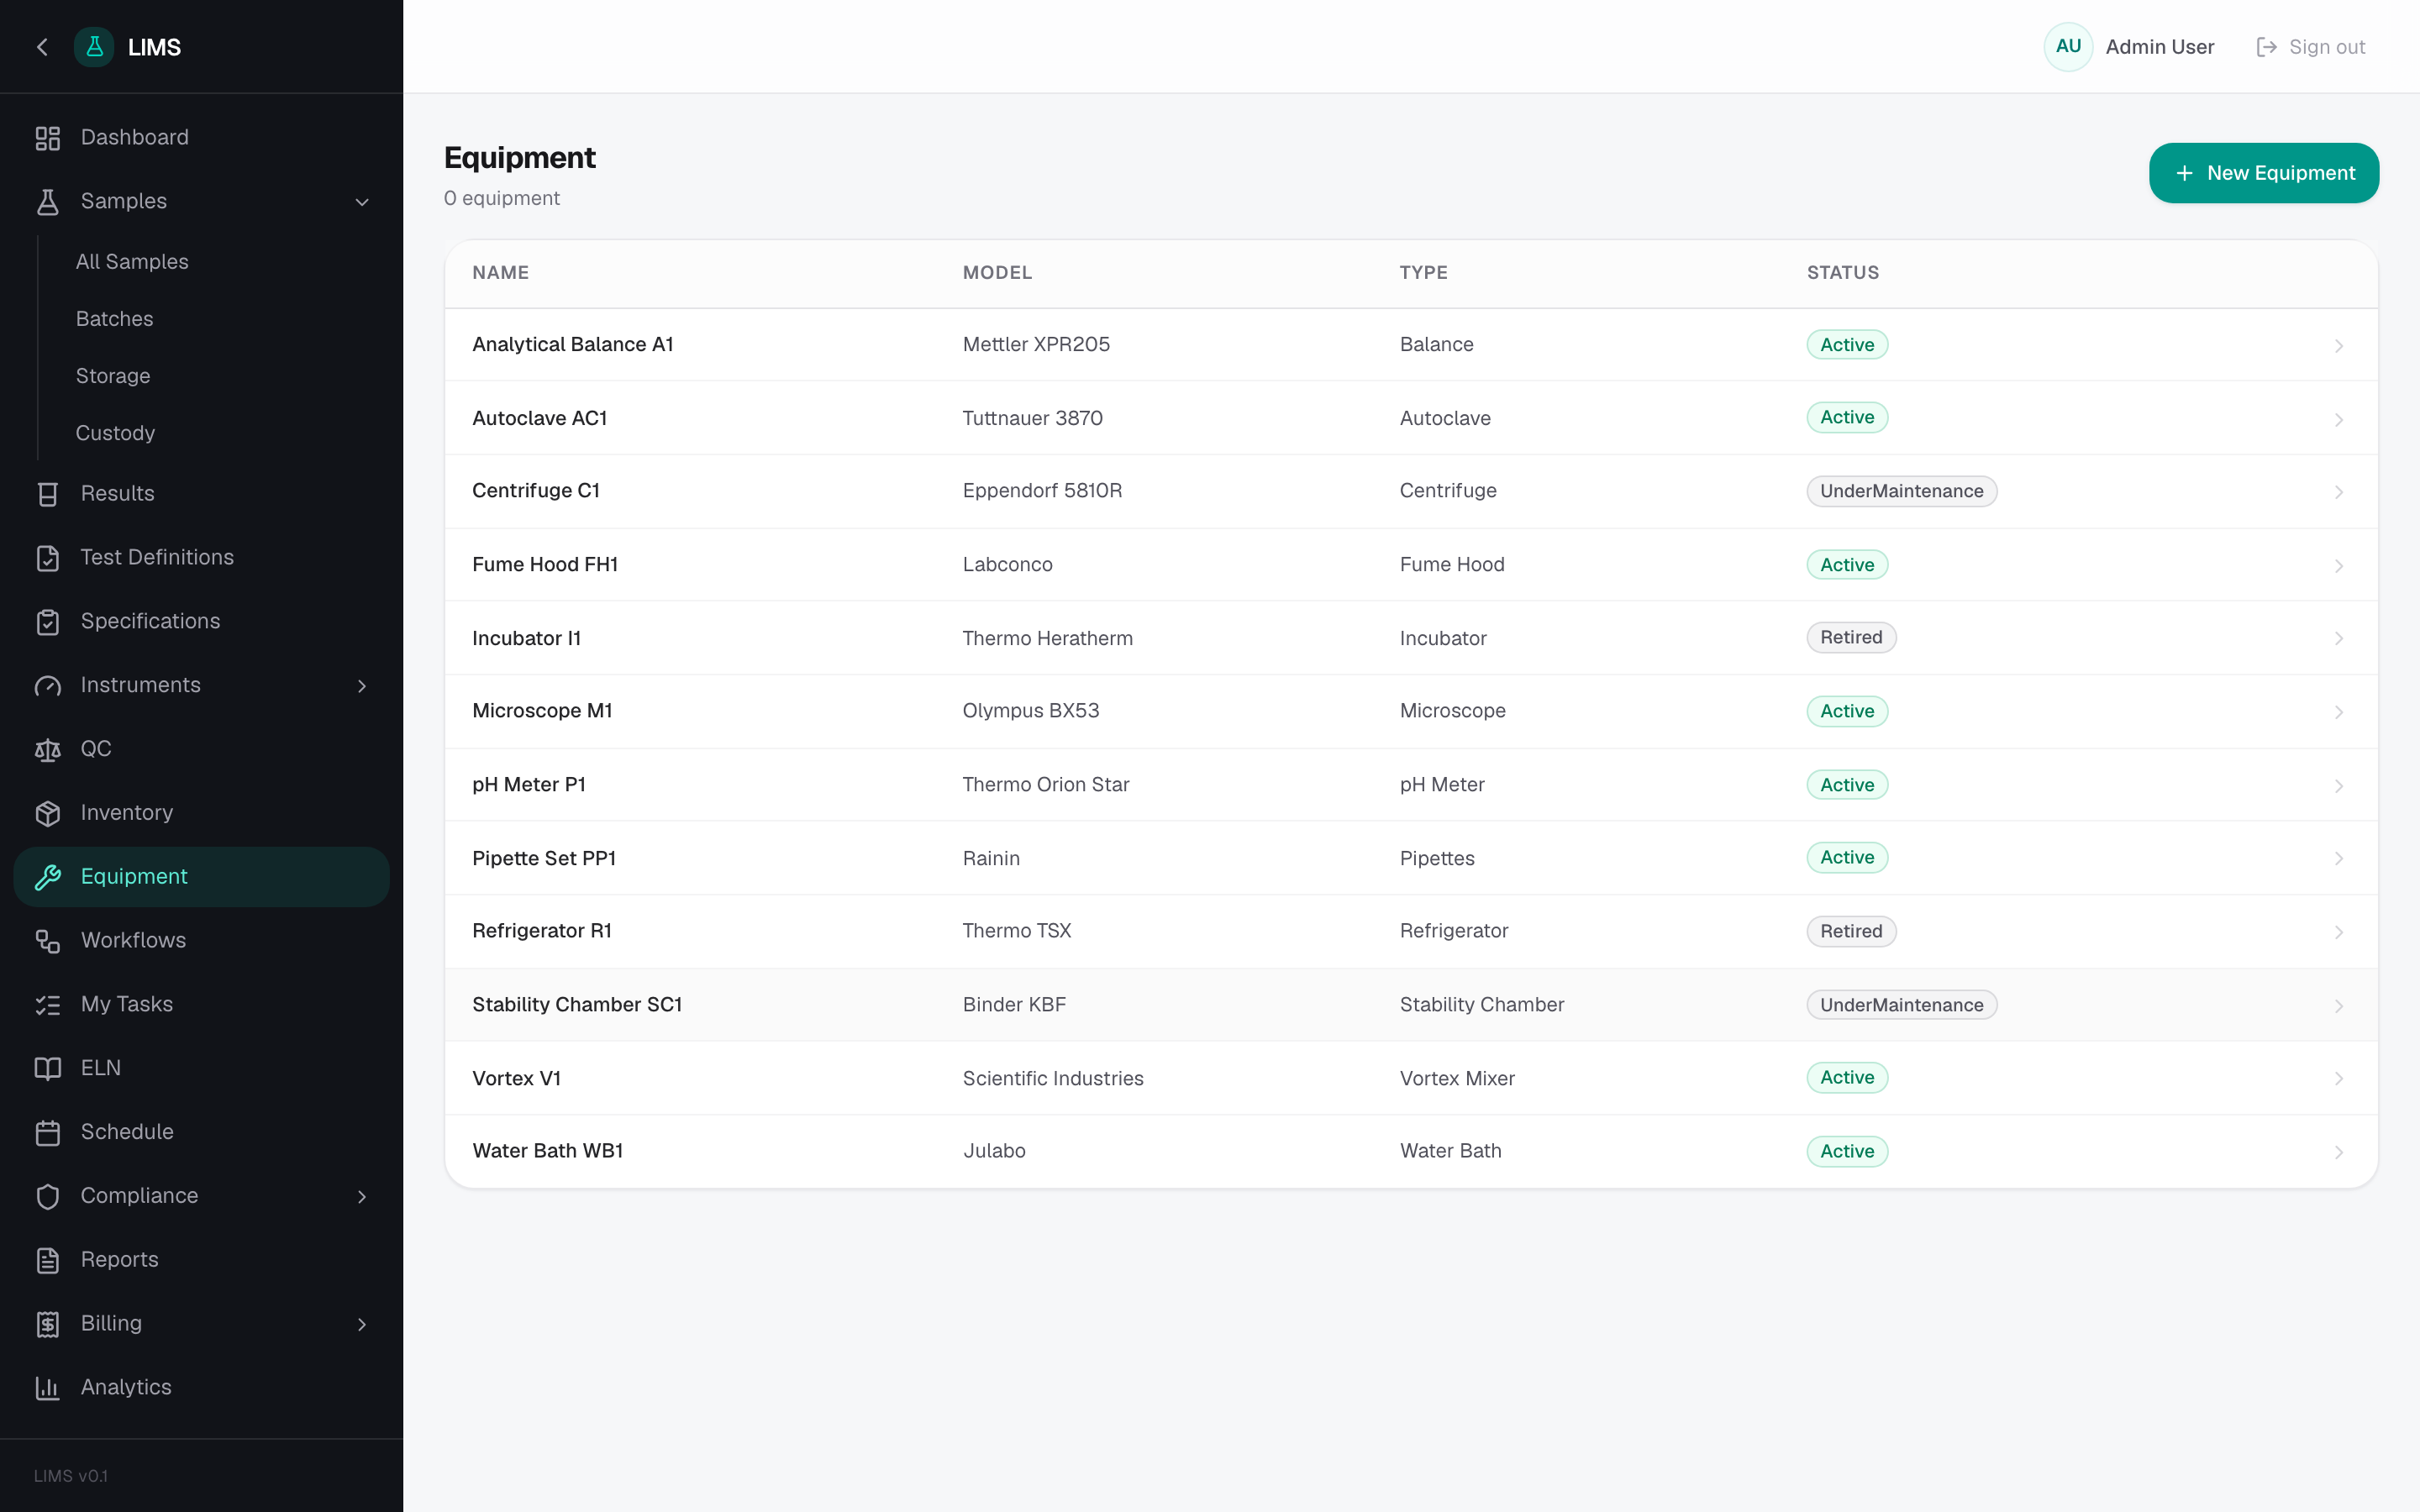Click the LIMS flask logo icon
2420x1512 pixels.
pyautogui.click(x=94, y=47)
